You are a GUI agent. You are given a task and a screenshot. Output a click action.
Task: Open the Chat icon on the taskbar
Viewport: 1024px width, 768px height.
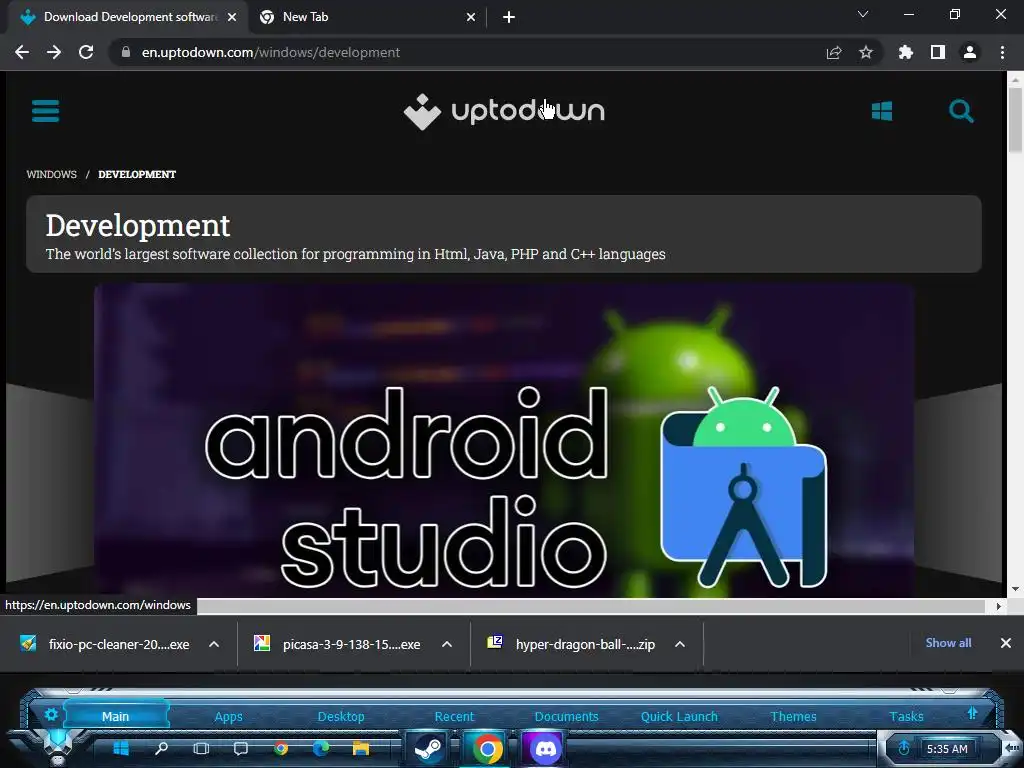(241, 748)
